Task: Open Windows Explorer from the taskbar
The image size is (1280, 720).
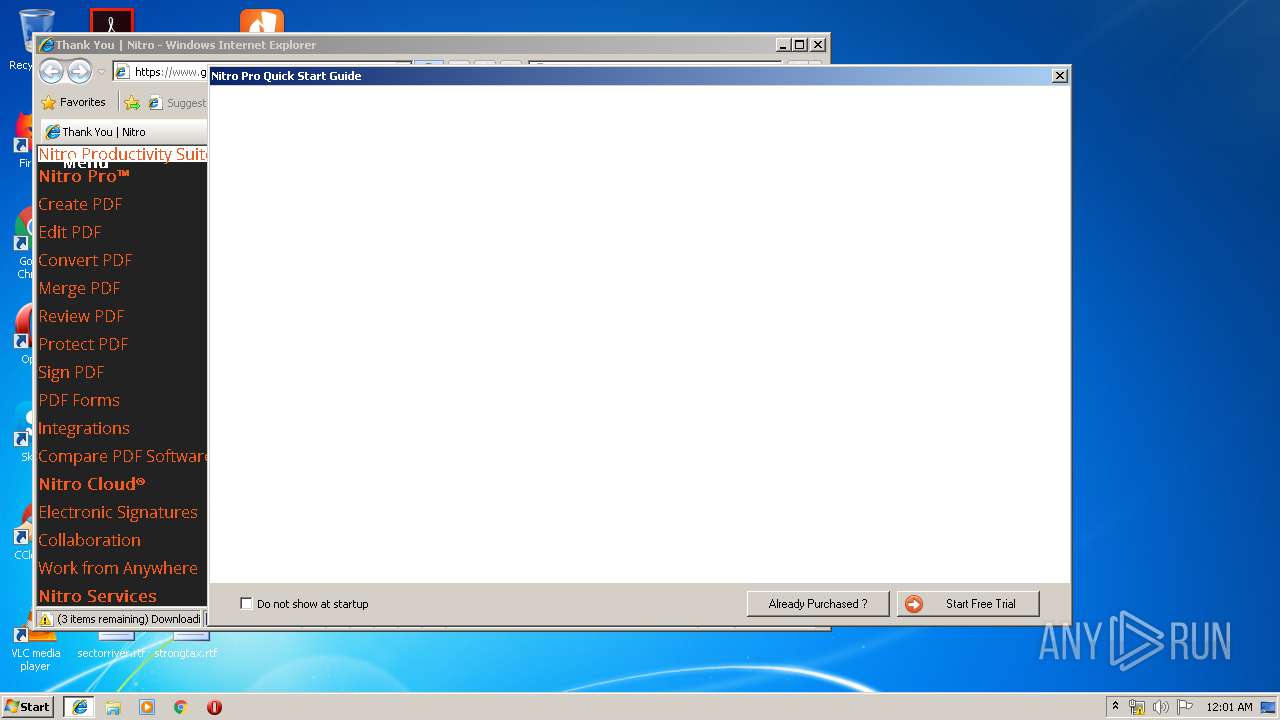Action: (x=113, y=707)
